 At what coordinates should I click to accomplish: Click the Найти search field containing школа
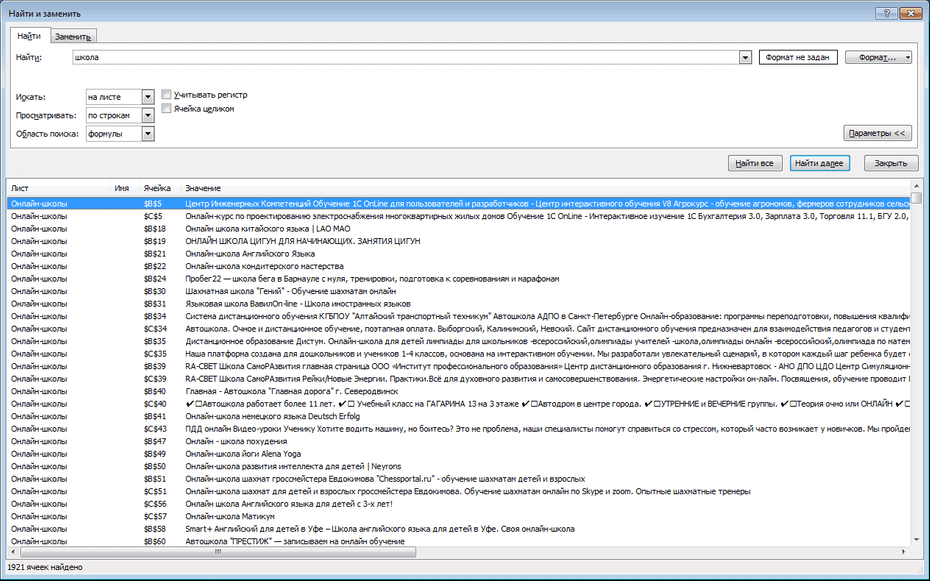point(406,58)
